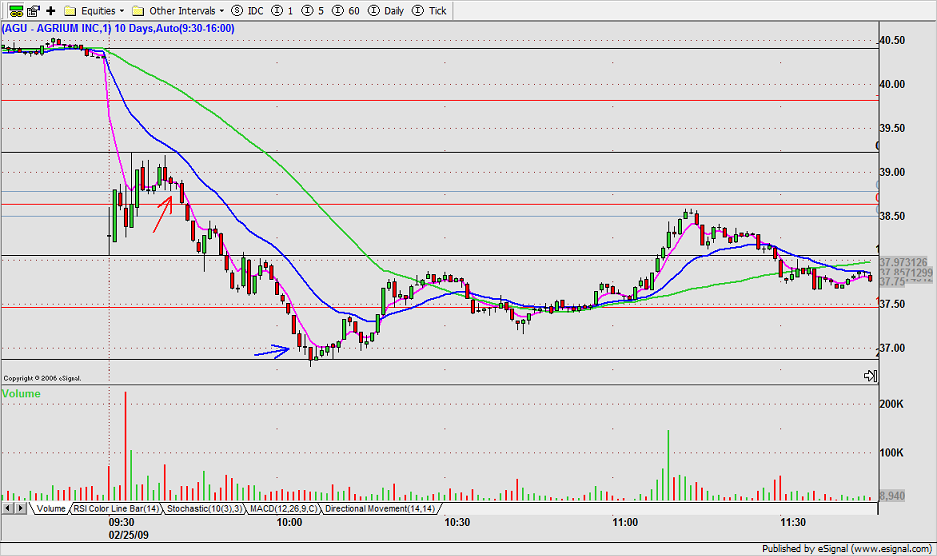Click the 38.50 price axis label
Viewport: 937px width, 556px height.
coord(892,216)
